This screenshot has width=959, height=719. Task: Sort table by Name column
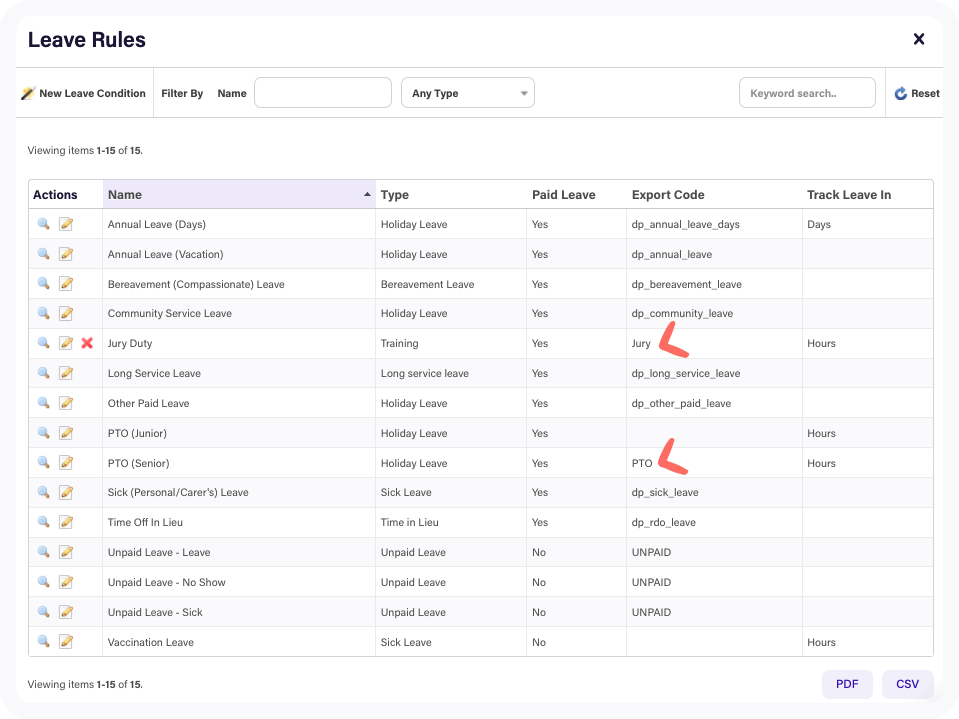[x=239, y=194]
